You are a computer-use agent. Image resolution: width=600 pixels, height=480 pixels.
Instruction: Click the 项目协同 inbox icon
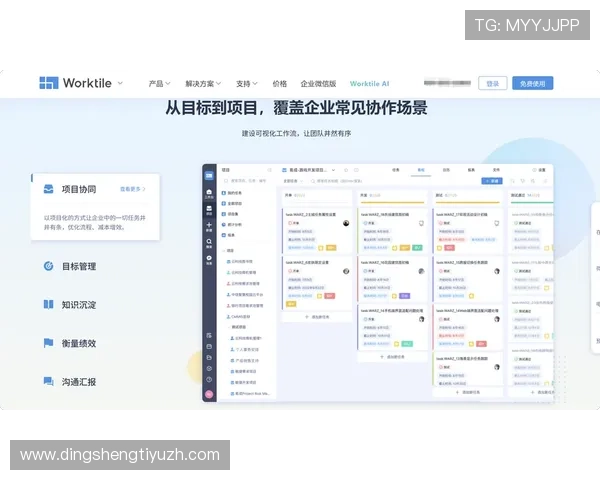pyautogui.click(x=49, y=189)
